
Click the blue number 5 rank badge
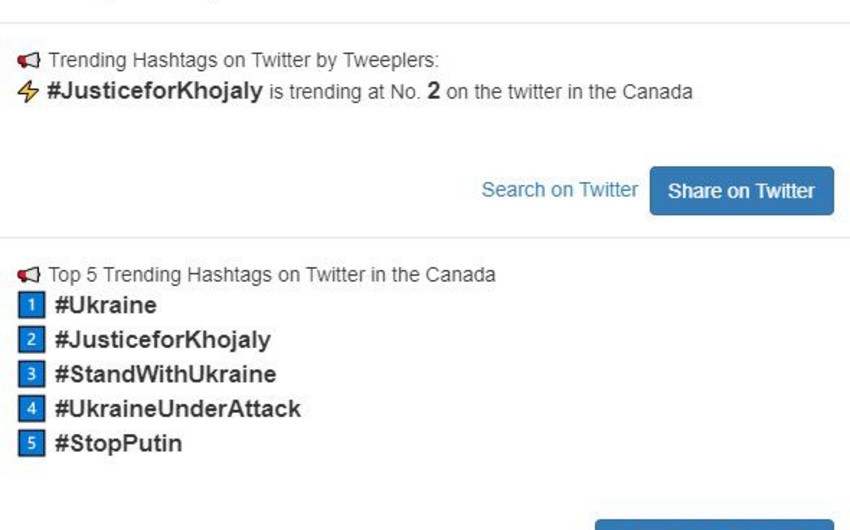tap(32, 442)
